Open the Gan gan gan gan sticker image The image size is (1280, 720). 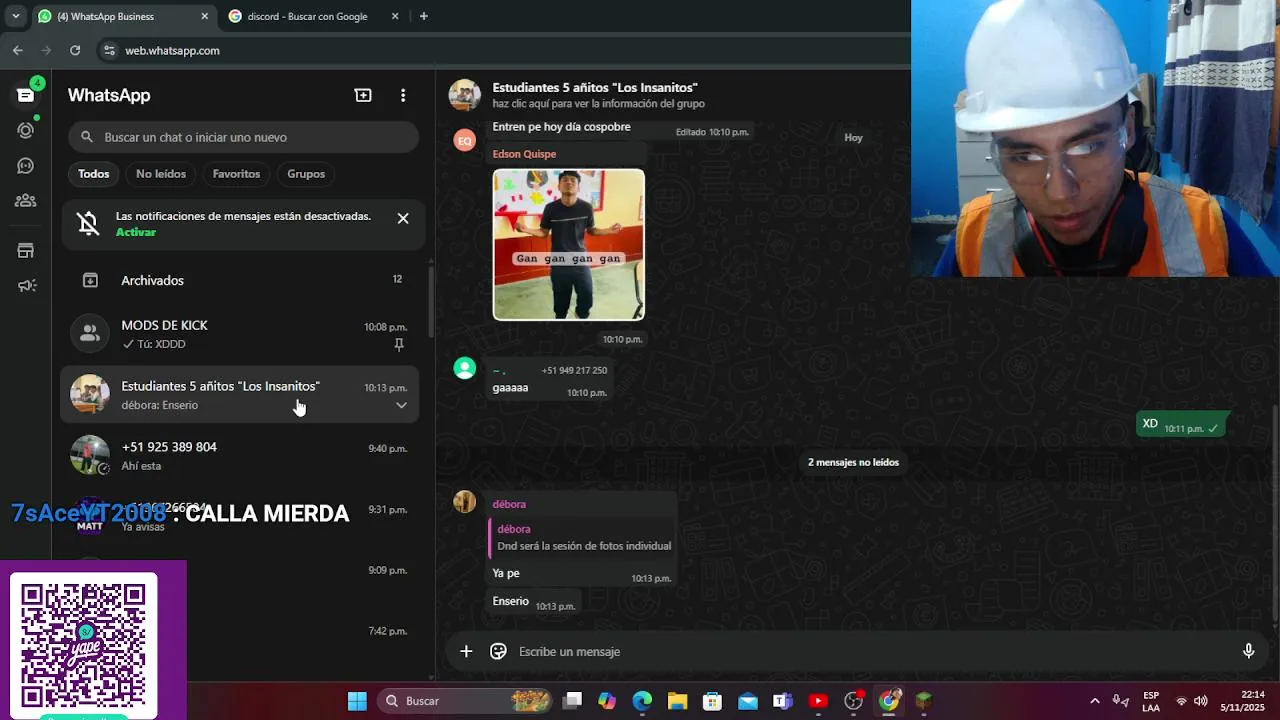tap(569, 245)
